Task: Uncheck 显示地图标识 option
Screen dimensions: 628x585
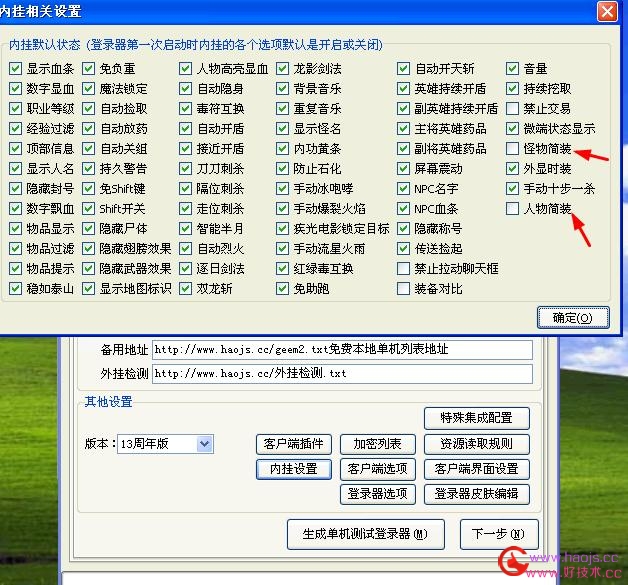Action: [x=88, y=289]
